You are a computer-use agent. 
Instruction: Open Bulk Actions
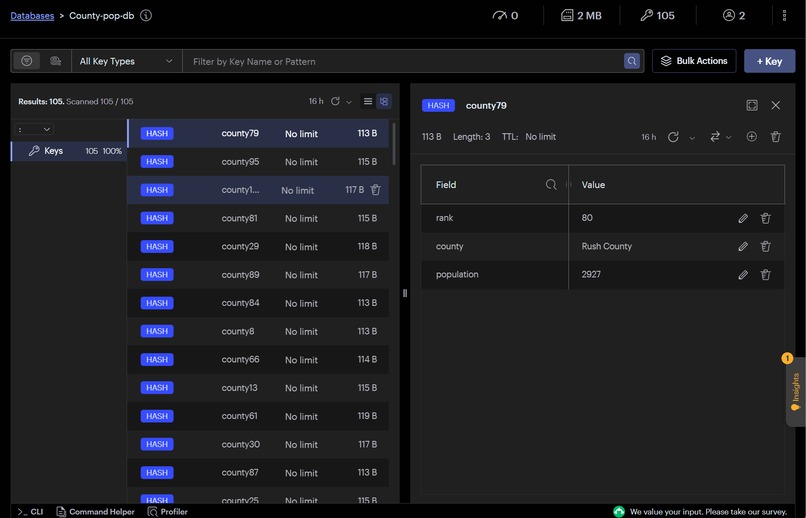tap(694, 61)
